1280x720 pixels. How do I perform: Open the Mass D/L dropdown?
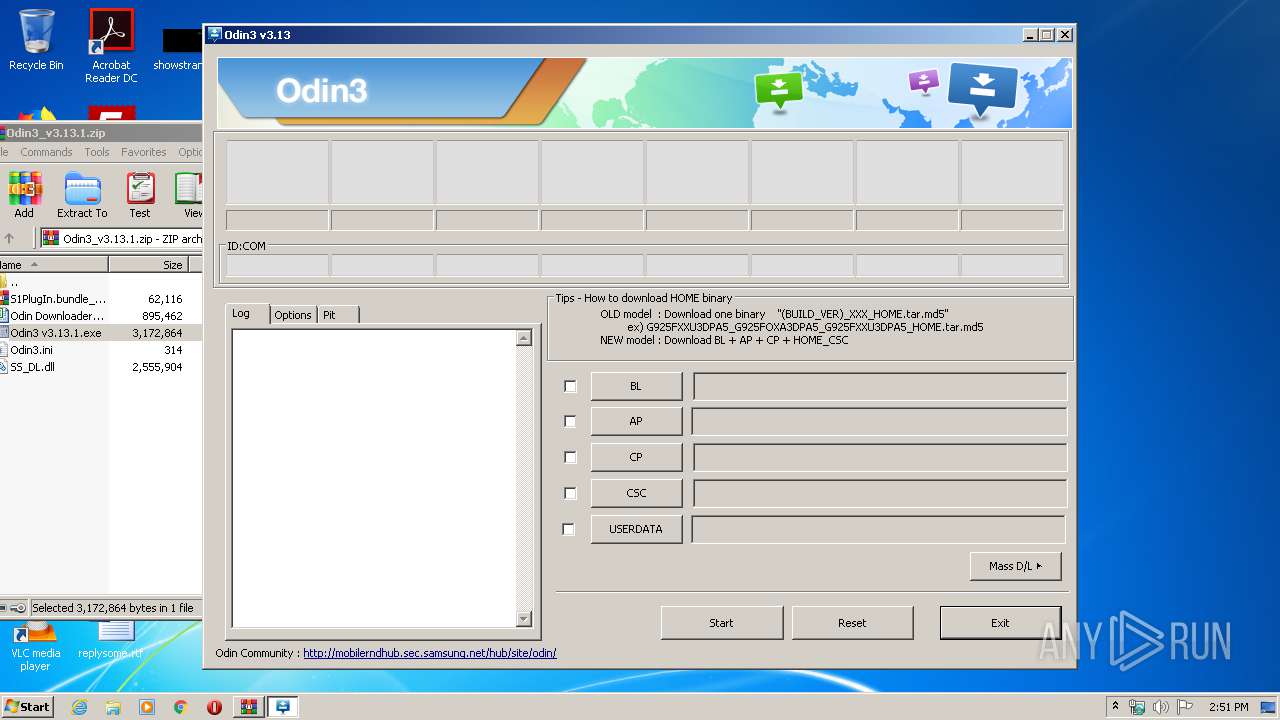point(1015,566)
